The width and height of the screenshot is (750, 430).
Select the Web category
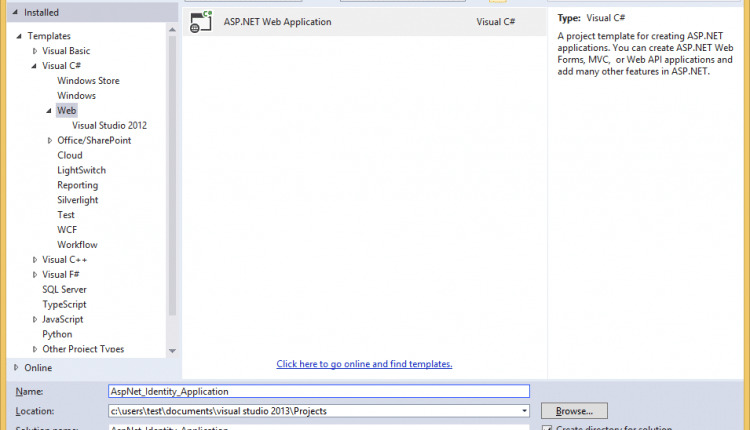[x=66, y=110]
